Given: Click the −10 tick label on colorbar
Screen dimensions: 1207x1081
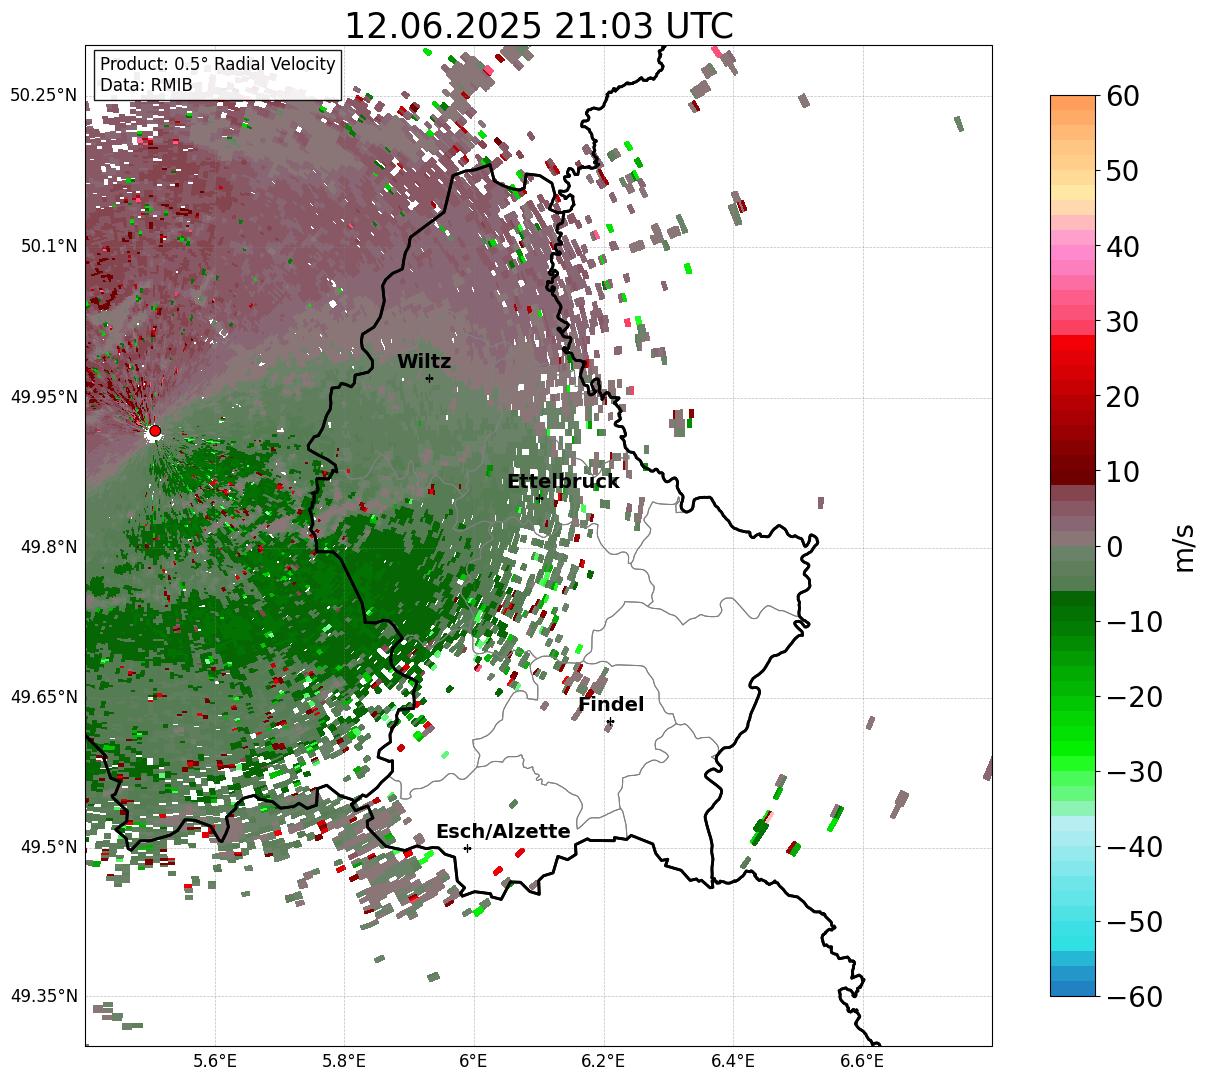Looking at the screenshot, I should pyautogui.click(x=1134, y=622).
